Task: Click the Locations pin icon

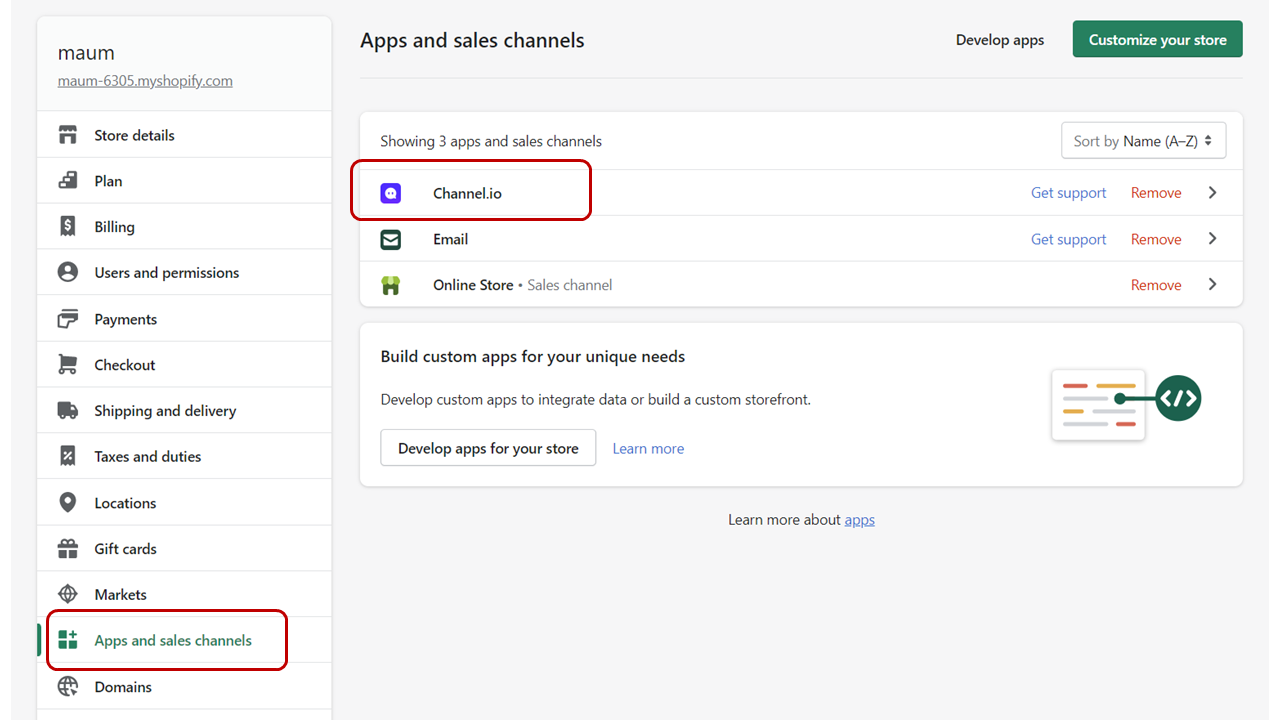Action: pos(68,503)
